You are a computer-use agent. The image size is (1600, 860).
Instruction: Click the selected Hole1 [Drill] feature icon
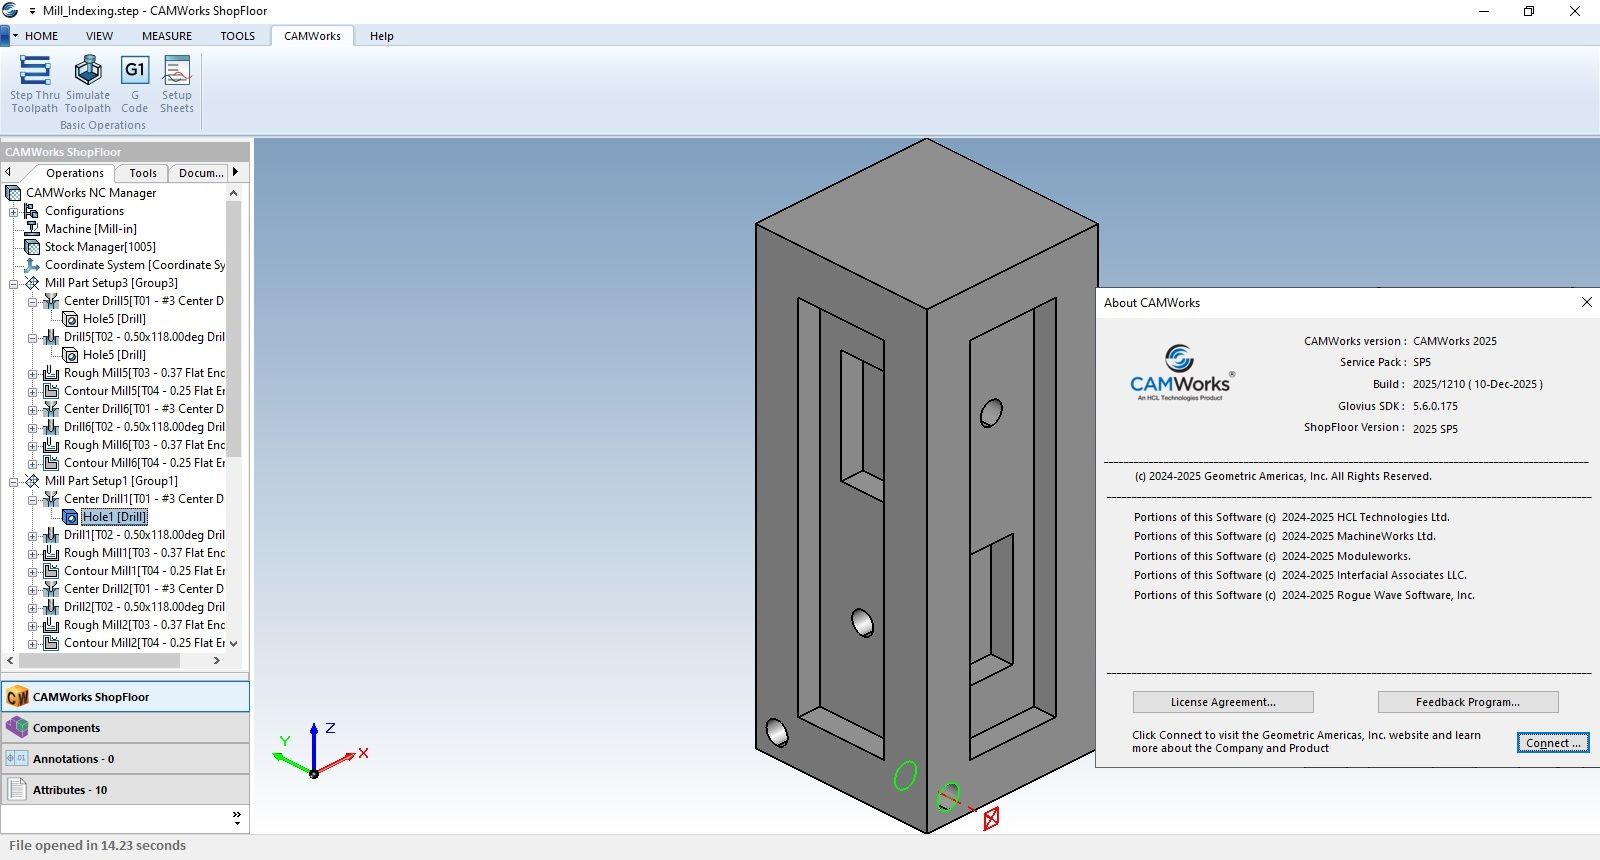[70, 517]
